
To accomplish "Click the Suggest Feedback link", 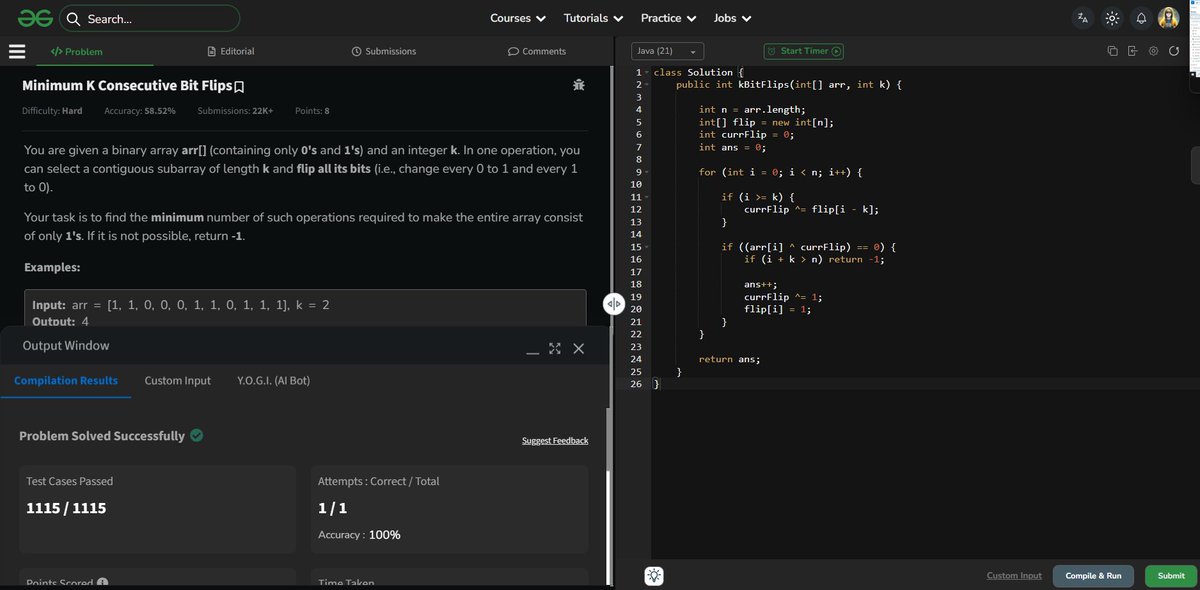I will coord(555,441).
